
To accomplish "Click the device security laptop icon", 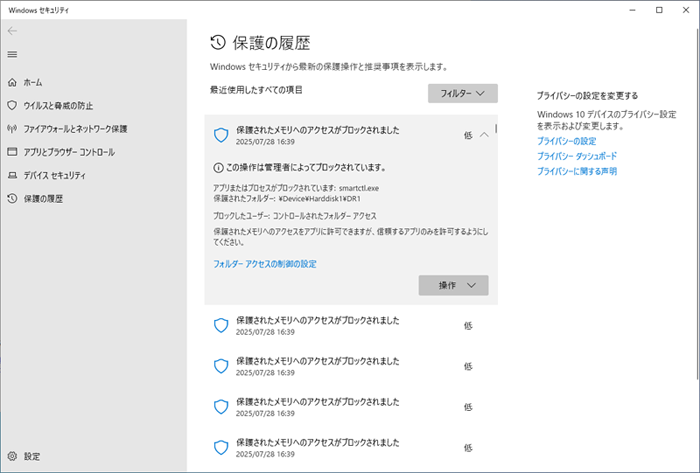I will (x=12, y=175).
